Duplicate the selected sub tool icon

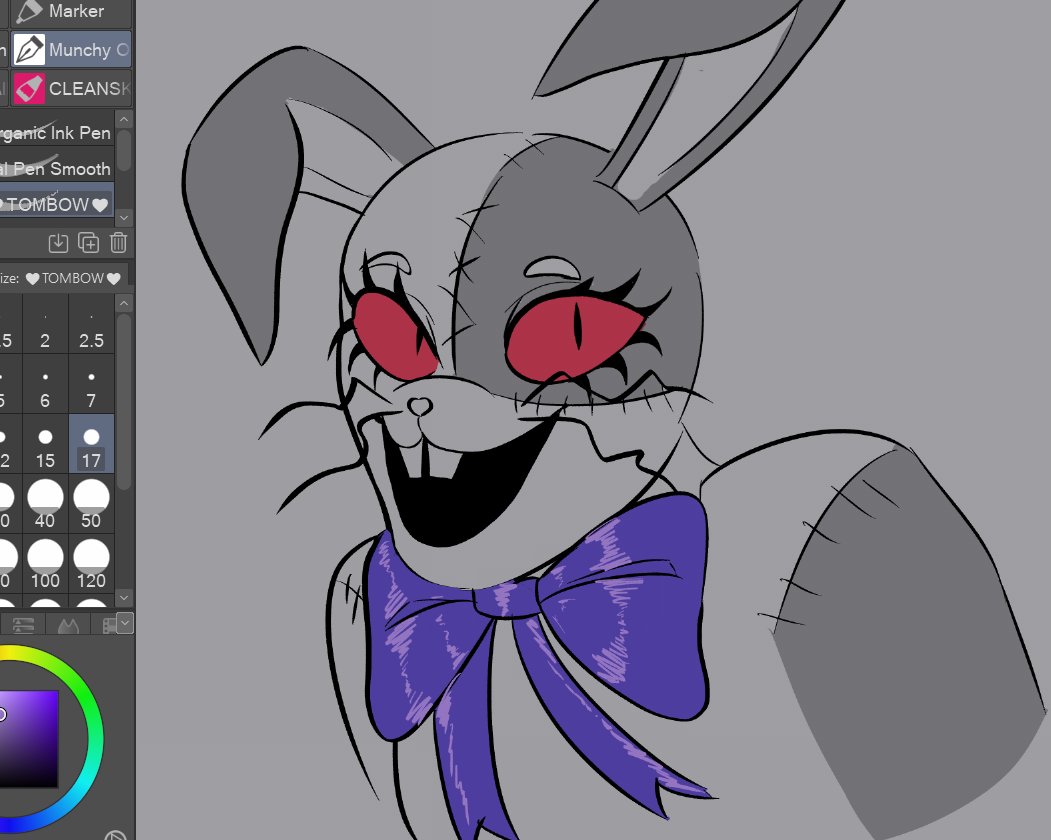[88, 243]
